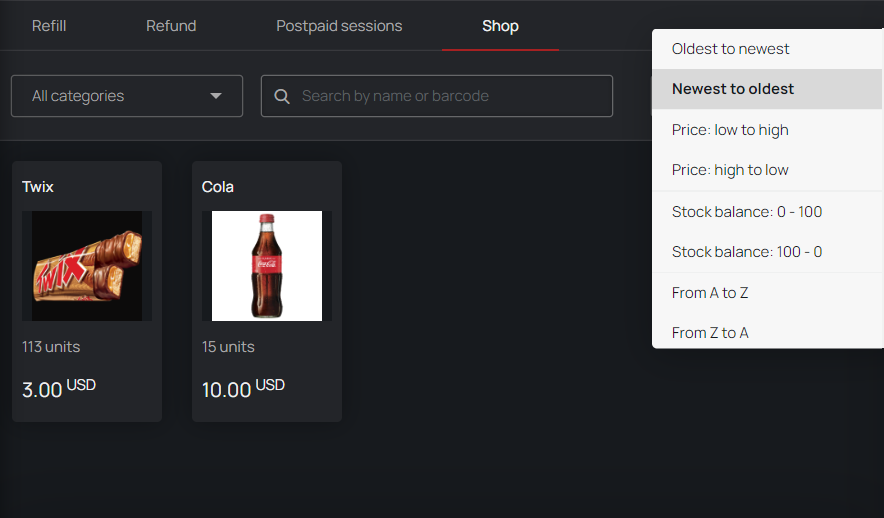Viewport: 884px width, 518px height.
Task: Sort by Oldest to newest
Action: (767, 49)
